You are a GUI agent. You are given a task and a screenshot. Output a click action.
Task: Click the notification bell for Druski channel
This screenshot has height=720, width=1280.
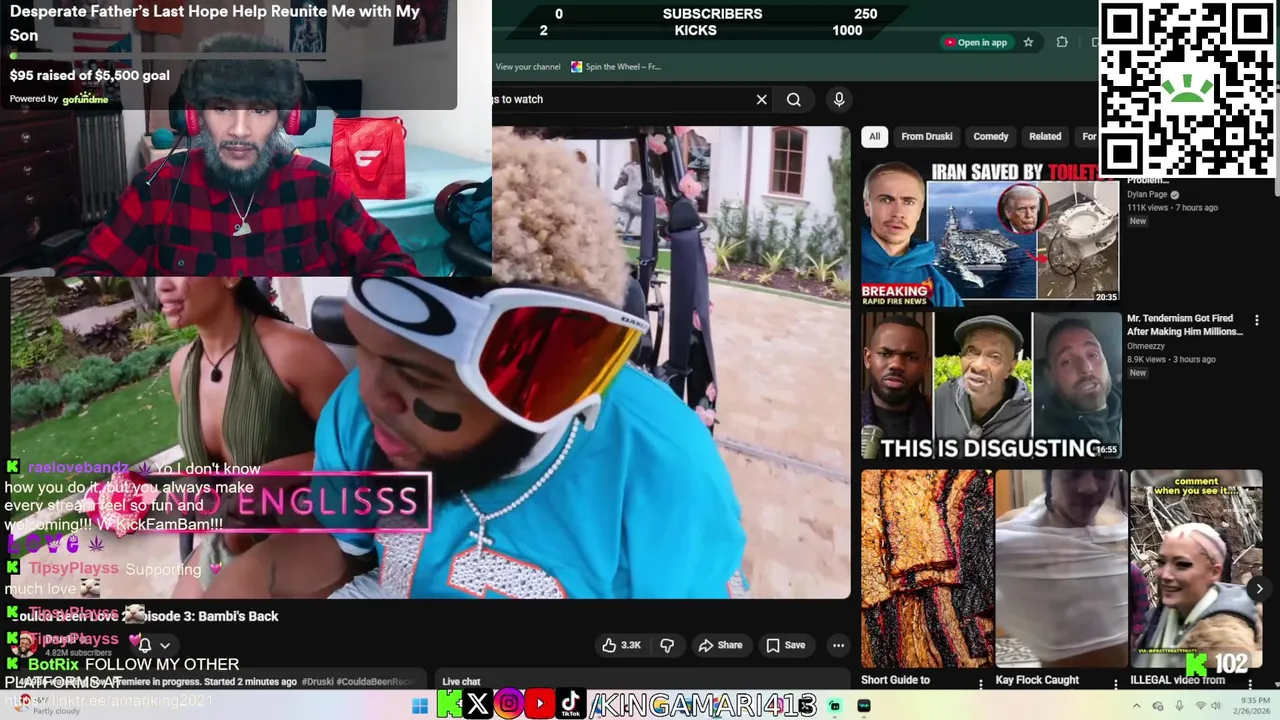click(145, 646)
